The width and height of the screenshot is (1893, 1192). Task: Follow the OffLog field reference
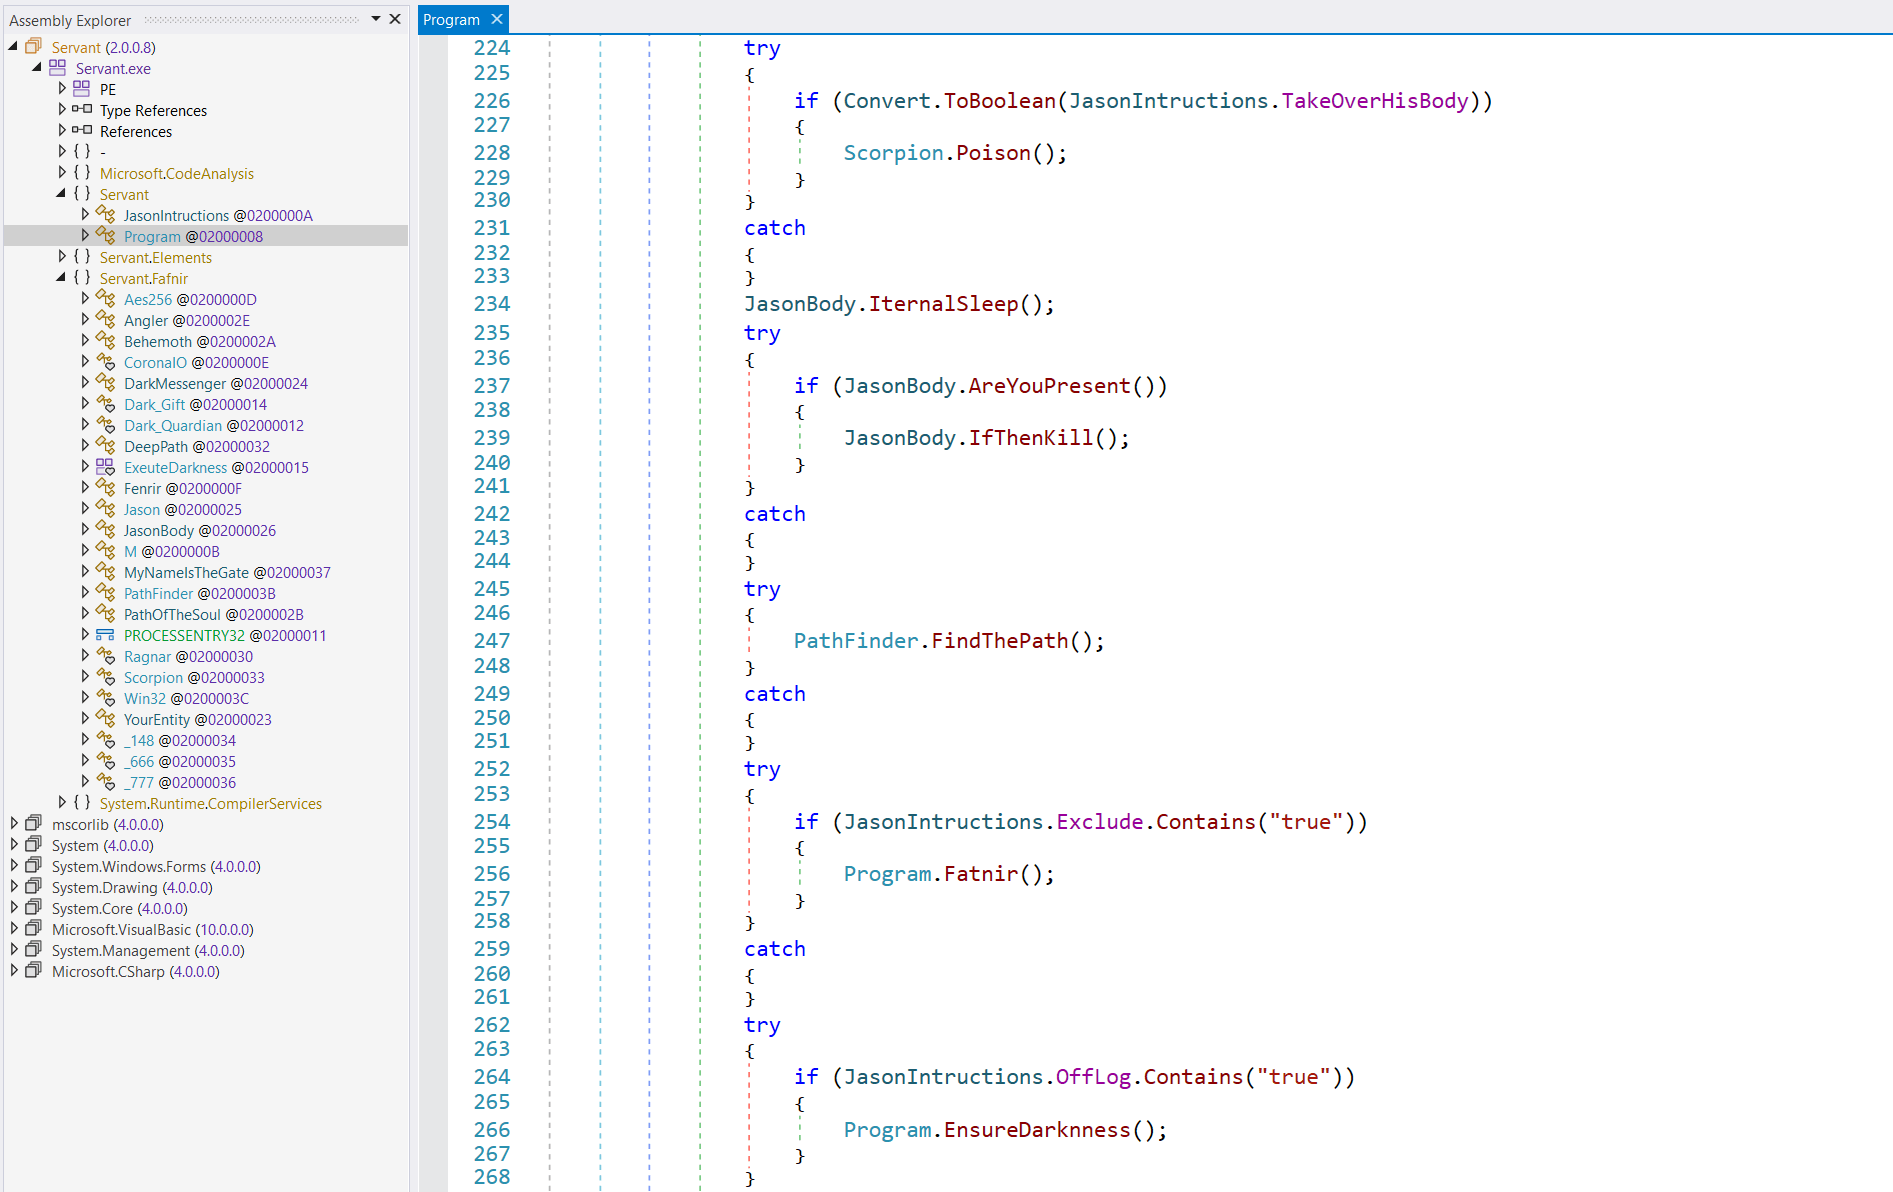(1093, 1077)
